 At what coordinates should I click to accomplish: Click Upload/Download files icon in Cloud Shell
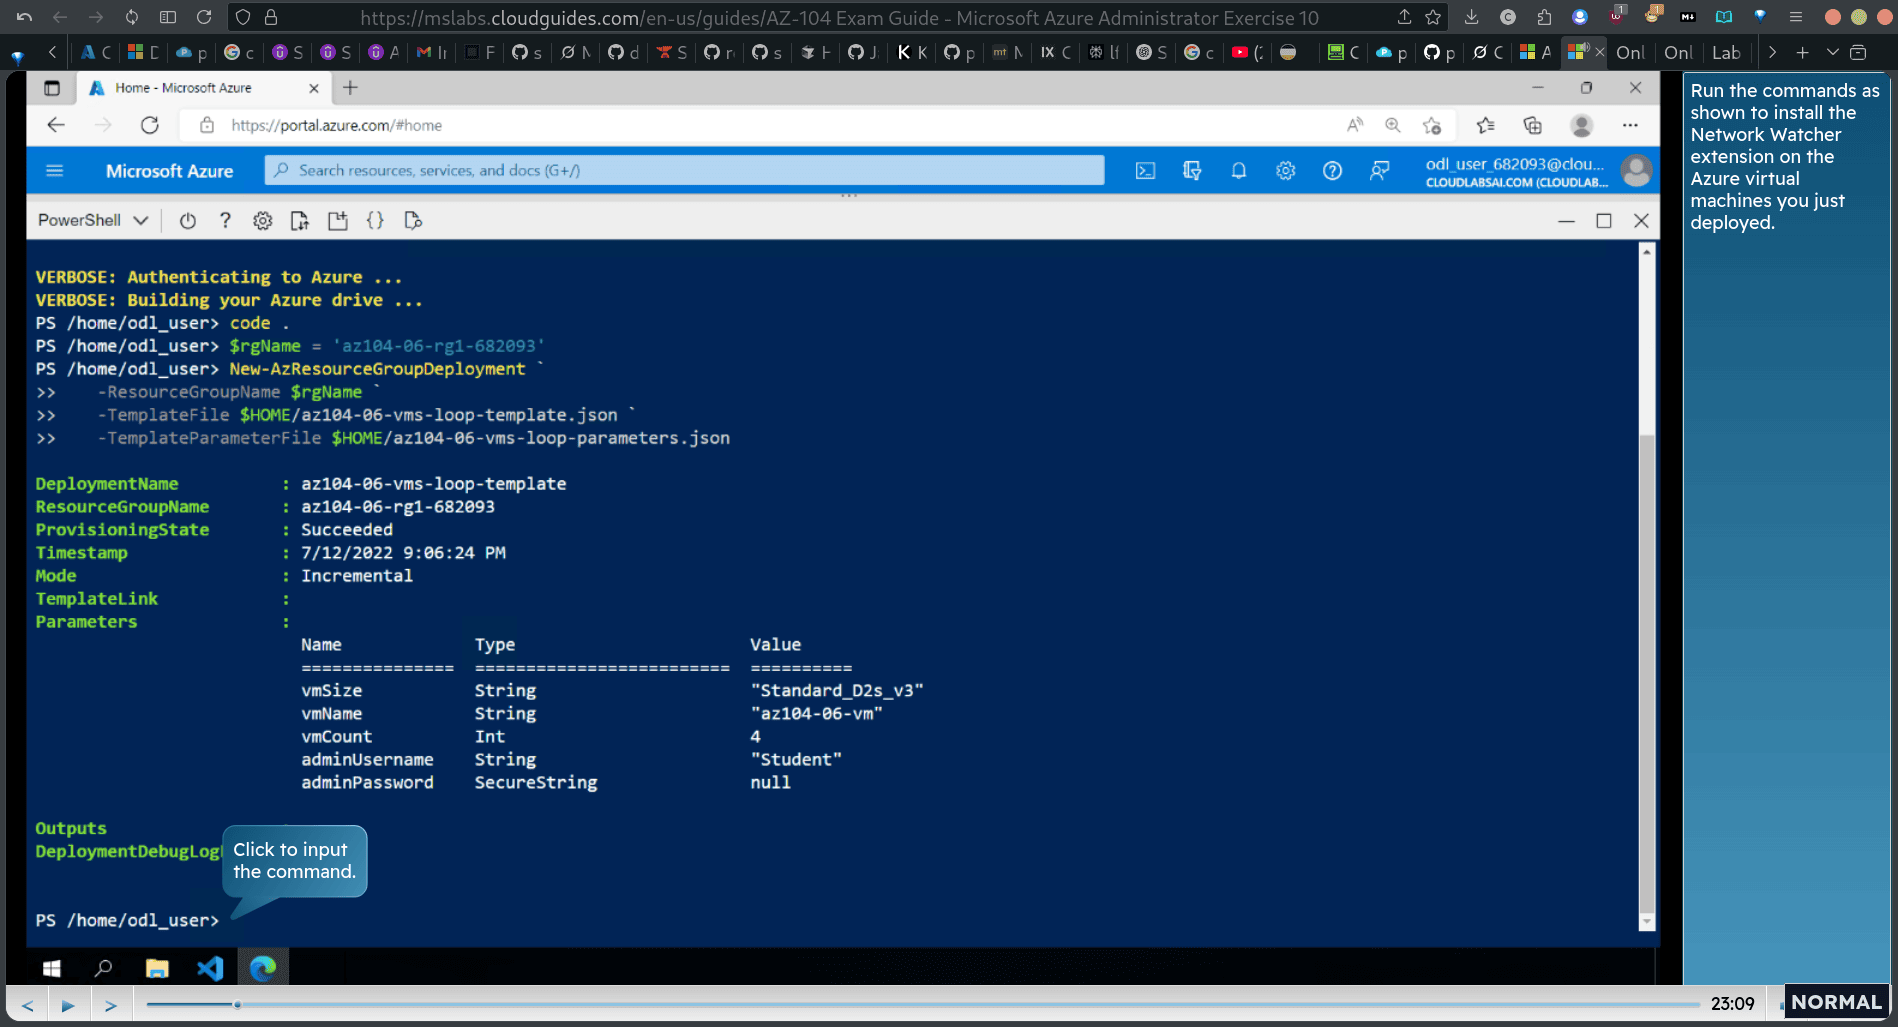point(299,221)
